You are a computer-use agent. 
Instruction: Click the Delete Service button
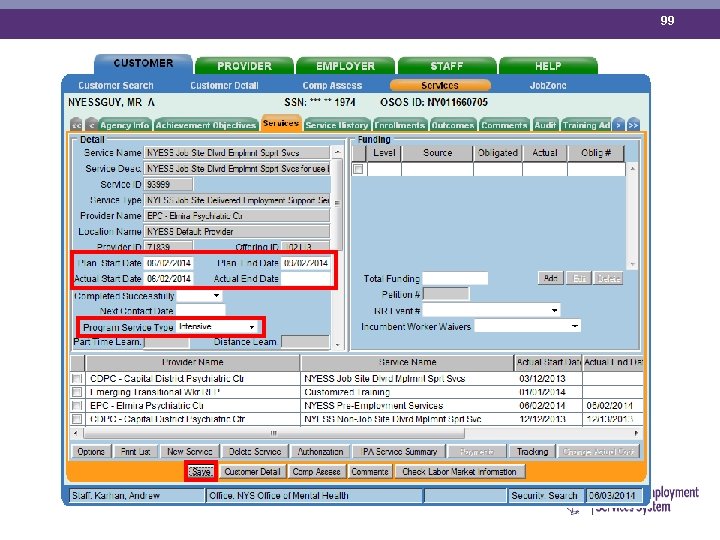click(255, 452)
